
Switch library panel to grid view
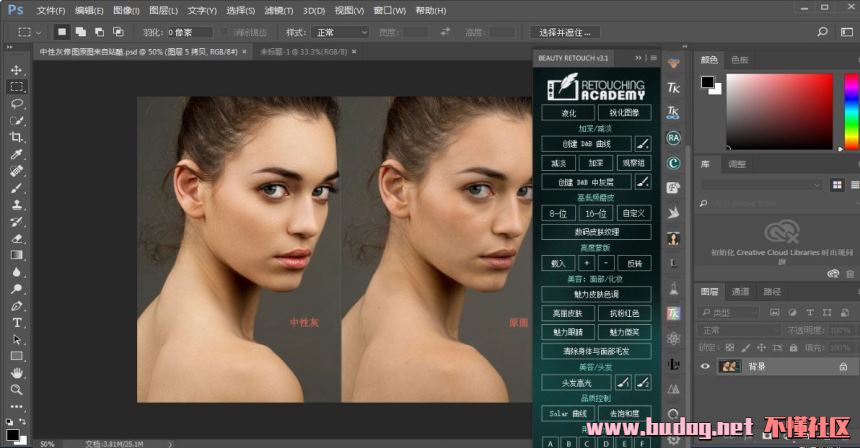point(836,184)
